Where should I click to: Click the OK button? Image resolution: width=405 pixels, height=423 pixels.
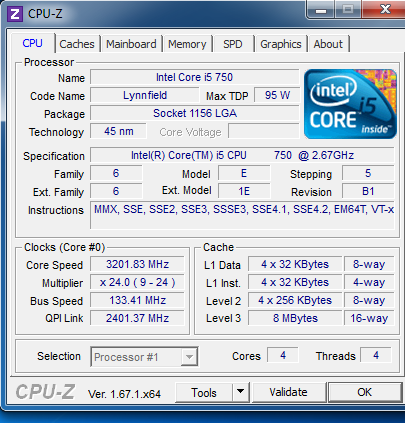coord(365,392)
